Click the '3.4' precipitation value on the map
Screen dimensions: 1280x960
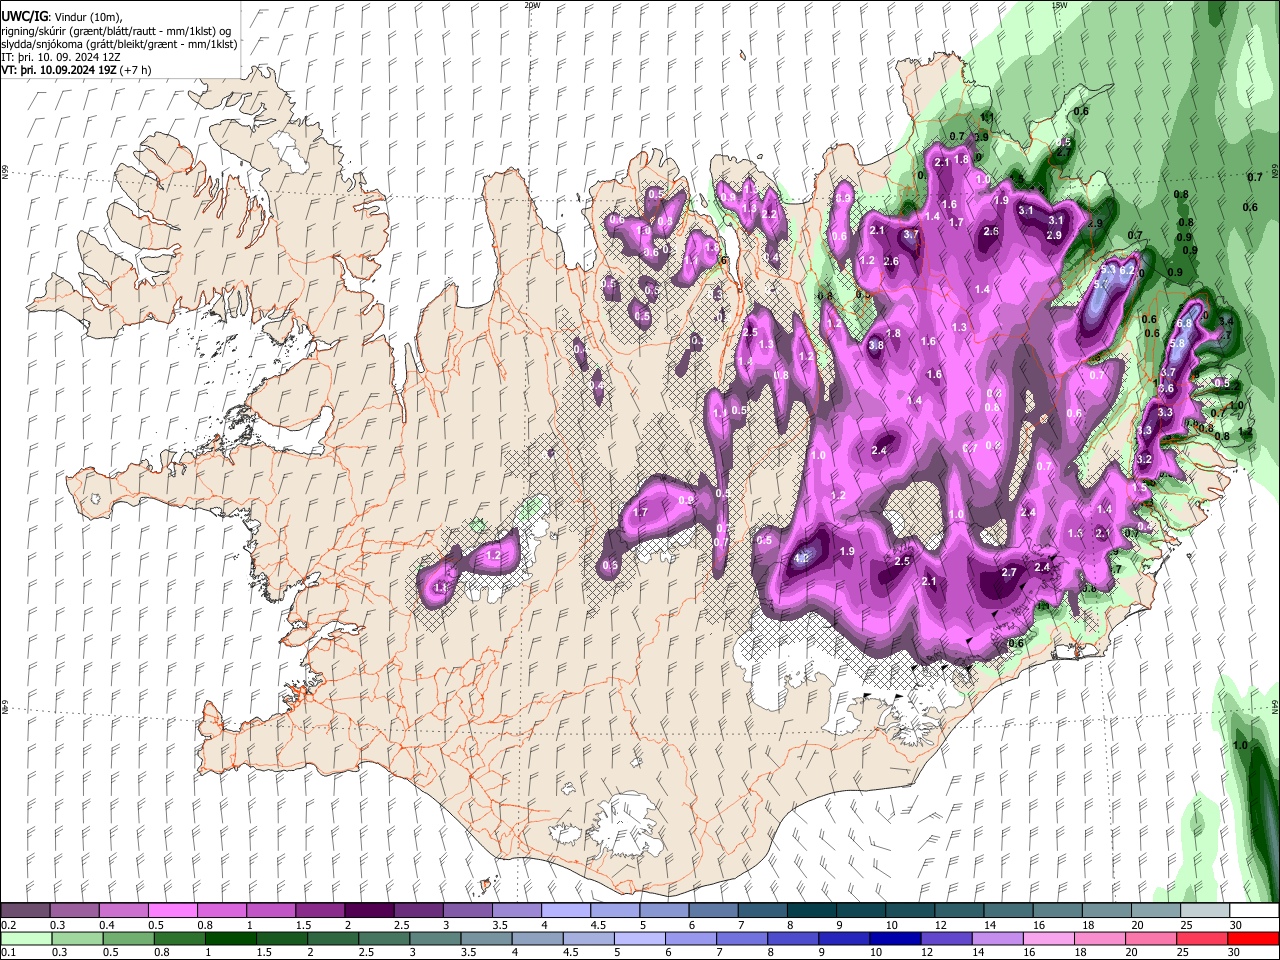tap(1226, 321)
